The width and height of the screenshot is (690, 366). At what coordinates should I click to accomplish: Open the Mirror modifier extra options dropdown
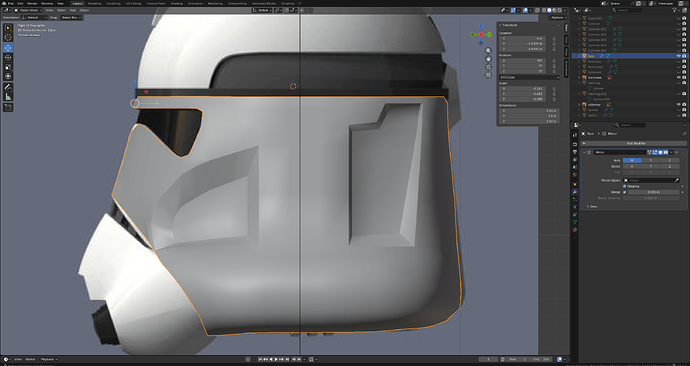tap(672, 152)
